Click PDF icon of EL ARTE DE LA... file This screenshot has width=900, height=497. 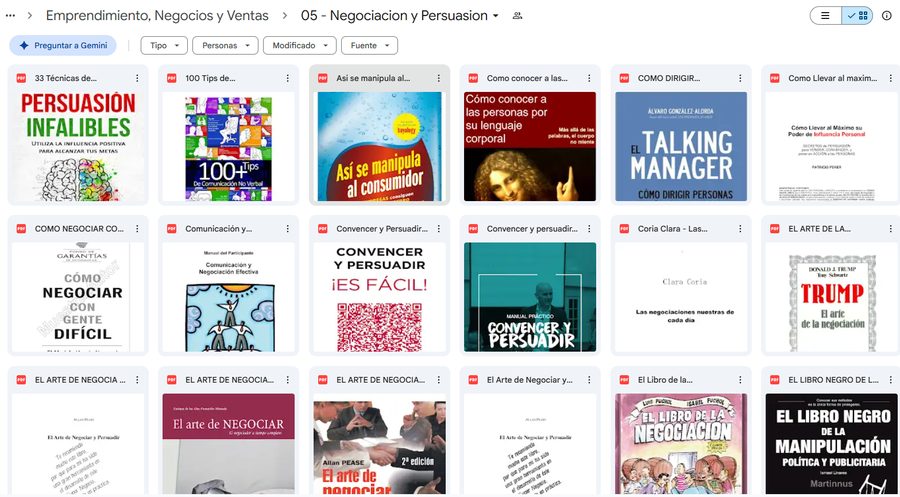[x=774, y=228]
